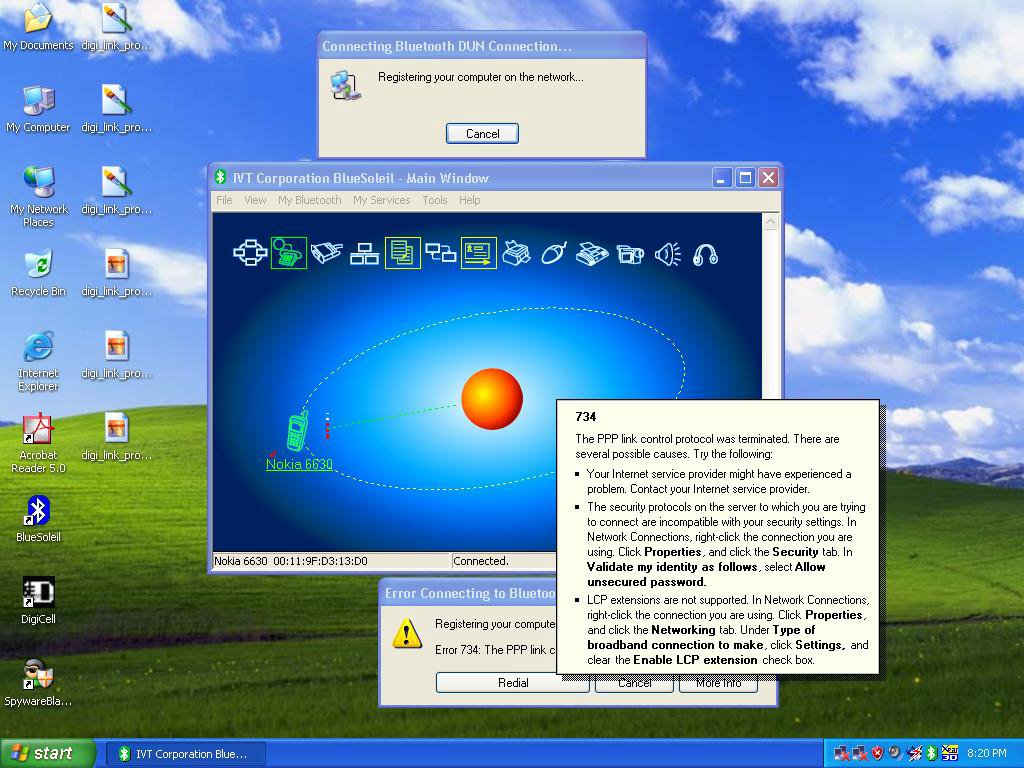
Task: Click the Nokia 6630 device label
Action: point(299,464)
